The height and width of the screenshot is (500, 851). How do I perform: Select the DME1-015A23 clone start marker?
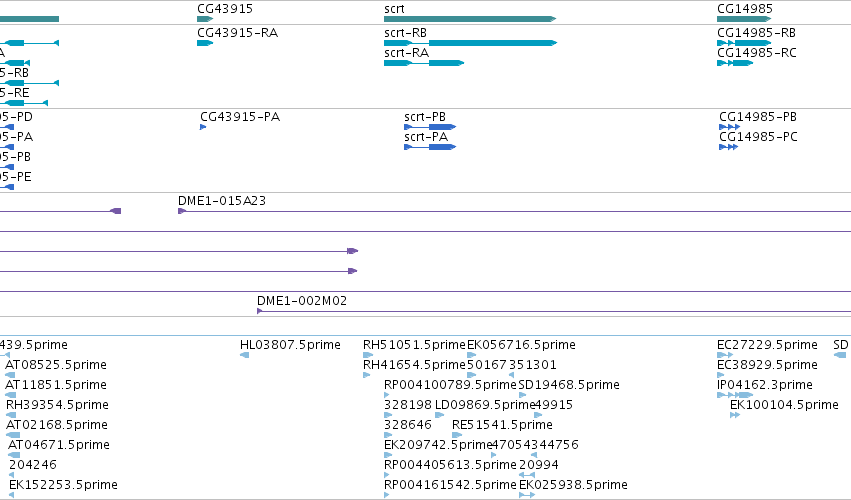[182, 211]
